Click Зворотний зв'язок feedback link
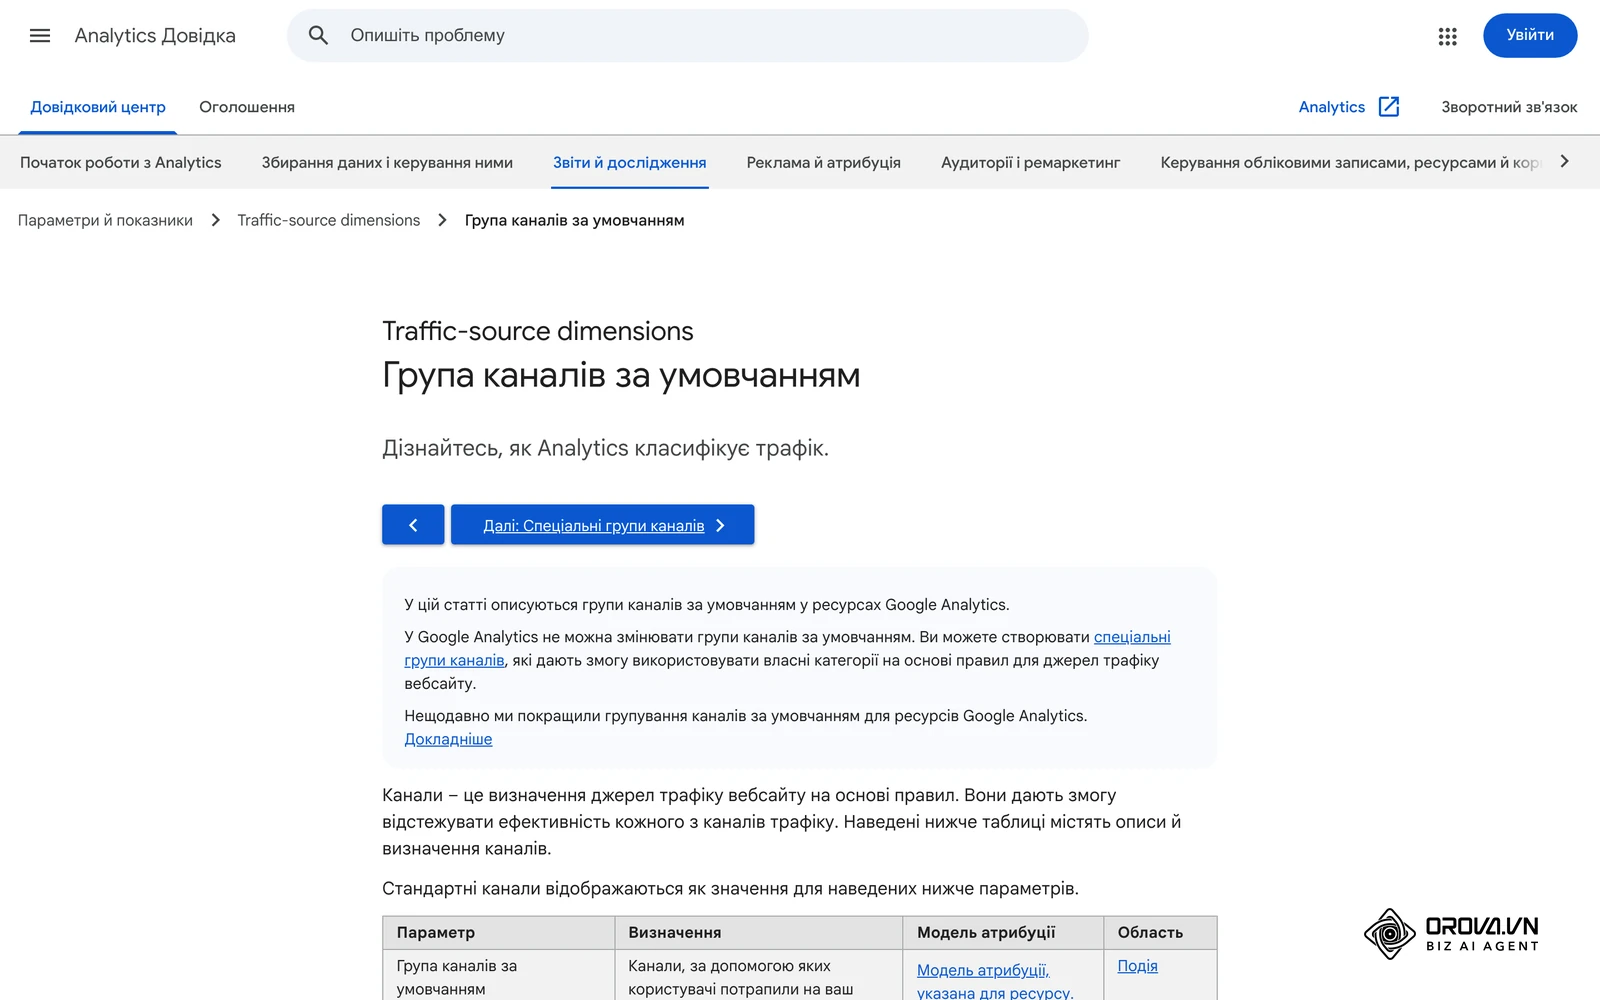The image size is (1600, 1000). point(1509,107)
